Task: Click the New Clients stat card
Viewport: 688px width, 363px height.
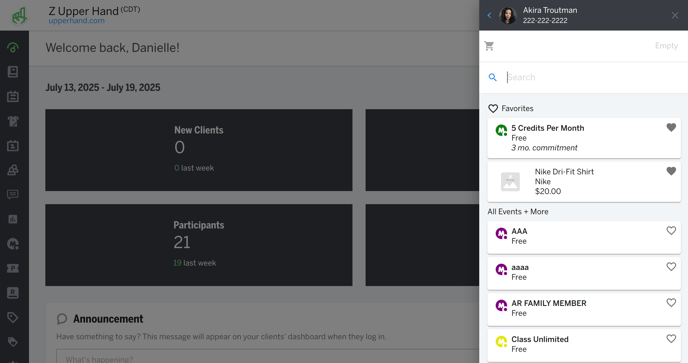Action: pyautogui.click(x=199, y=150)
